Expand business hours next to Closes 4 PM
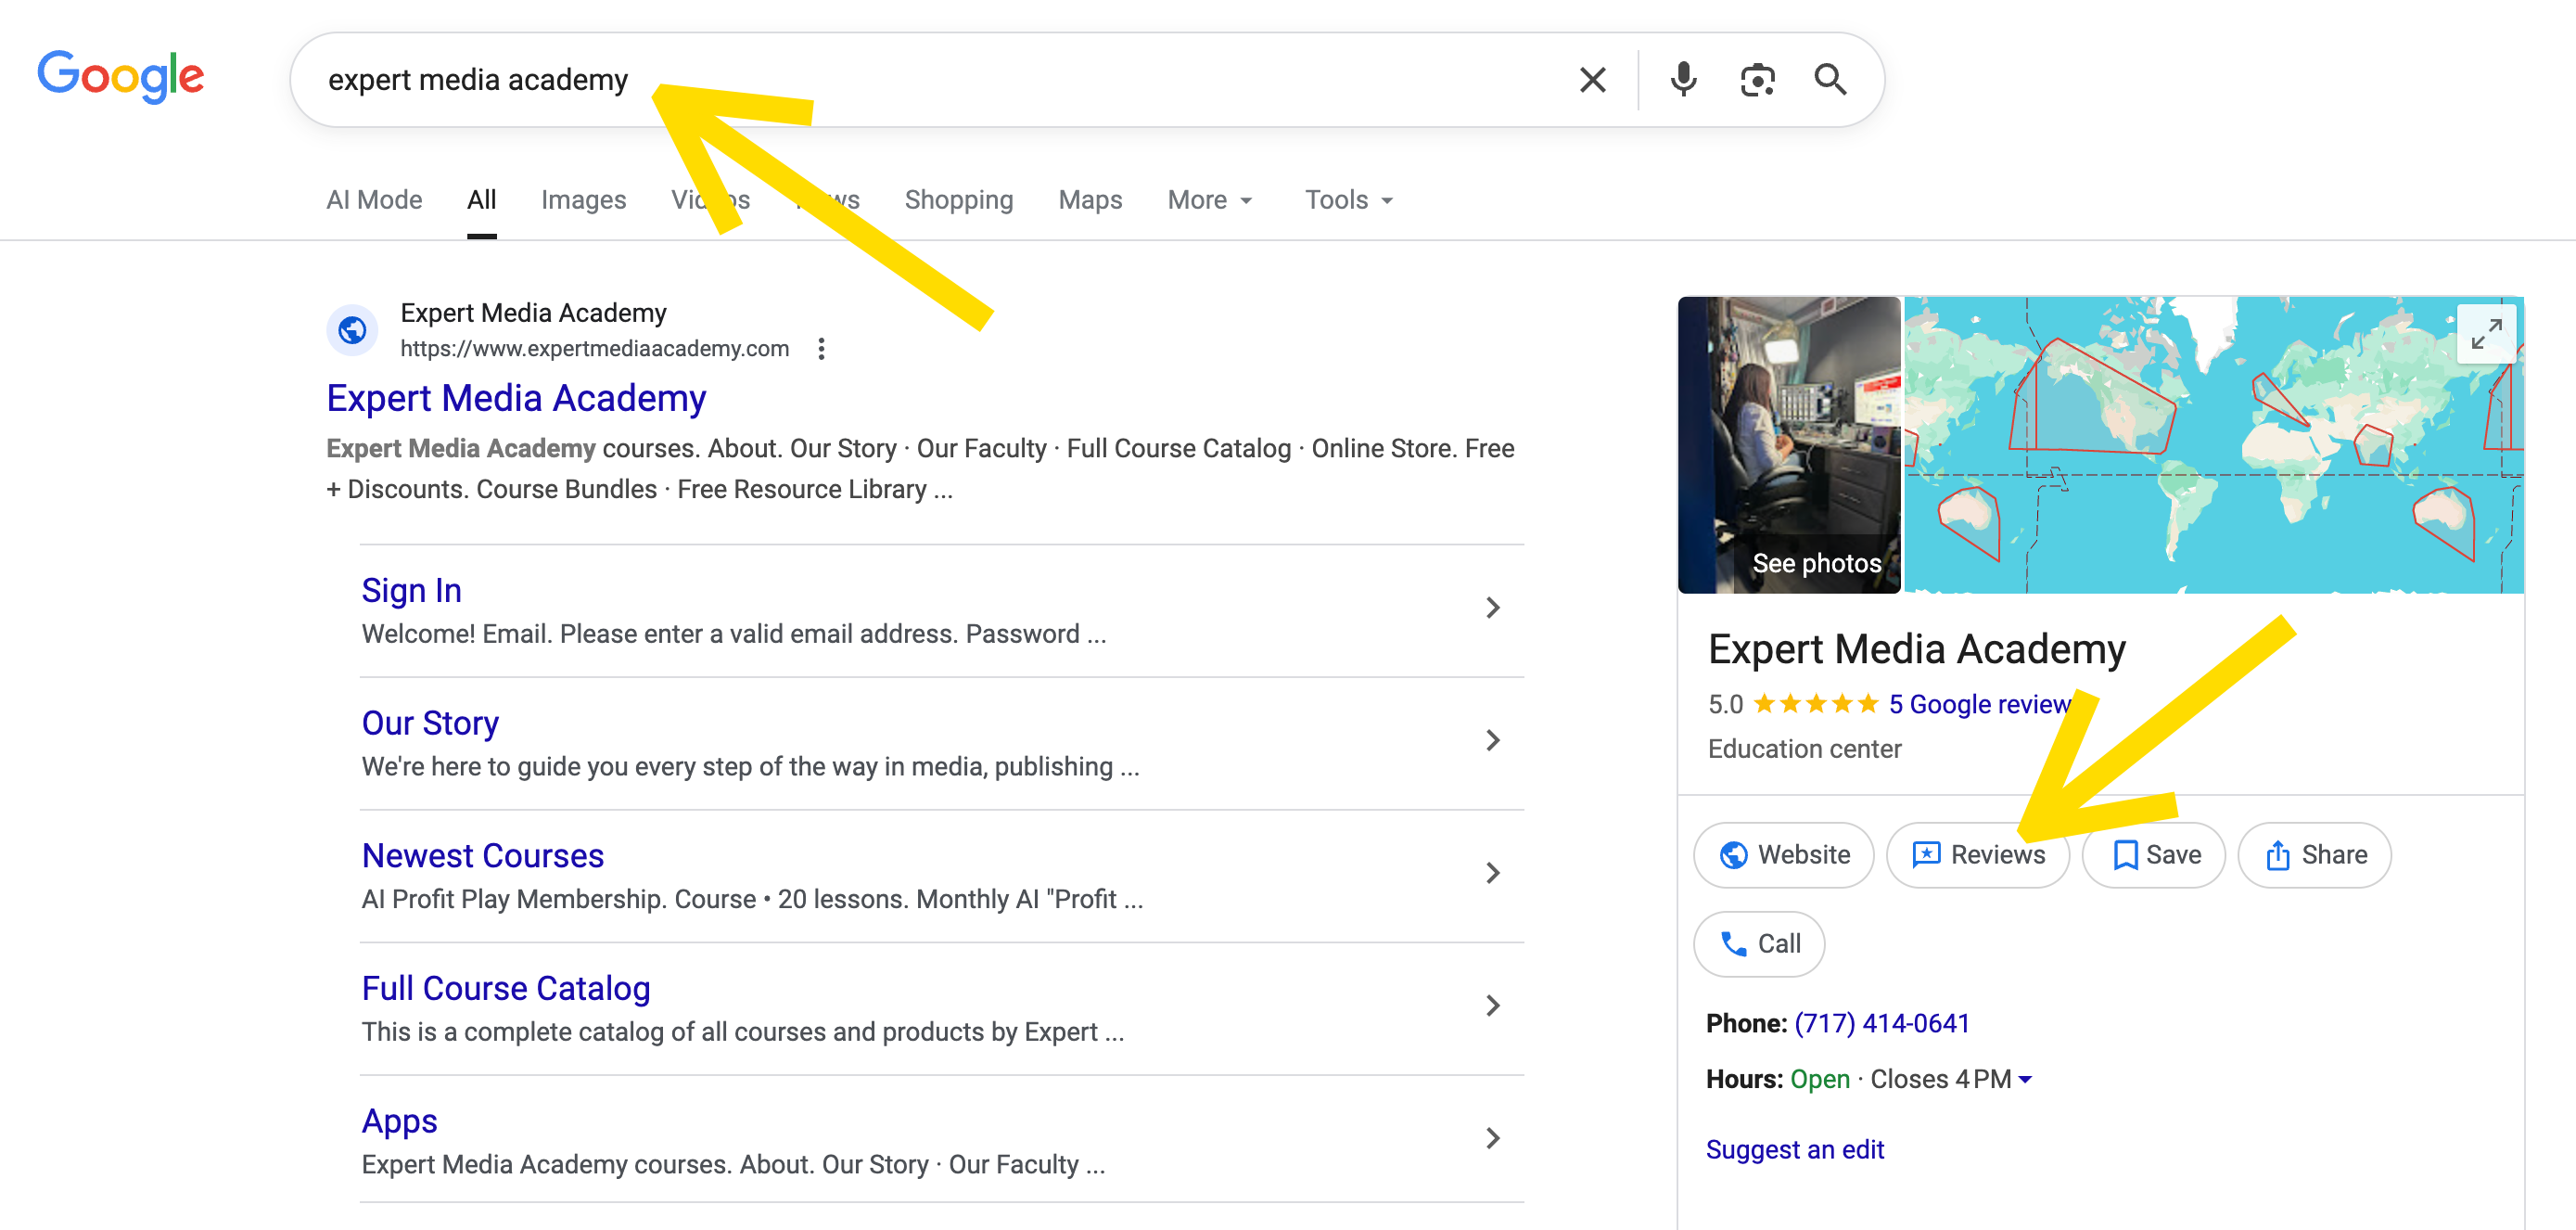Screen dimensions: 2576x1230 [x=2025, y=1080]
